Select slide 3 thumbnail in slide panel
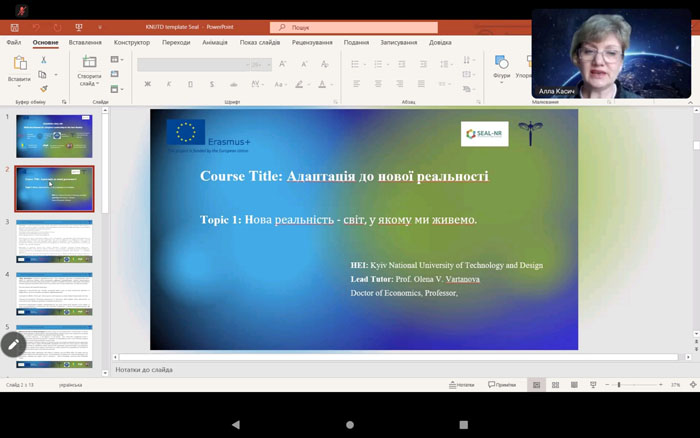 (x=54, y=240)
